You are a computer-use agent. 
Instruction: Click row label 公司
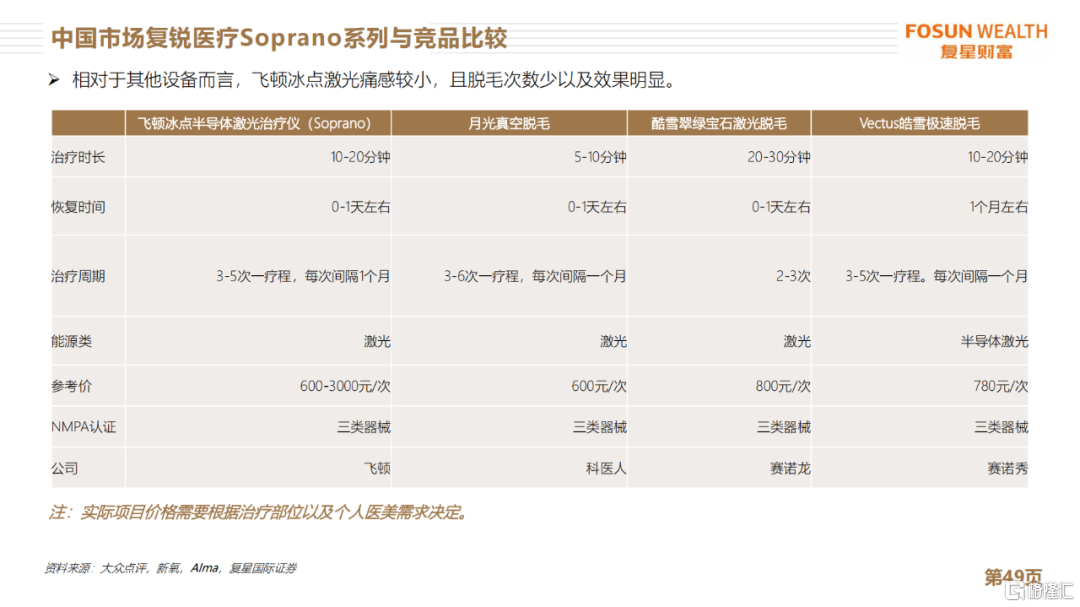(x=64, y=469)
